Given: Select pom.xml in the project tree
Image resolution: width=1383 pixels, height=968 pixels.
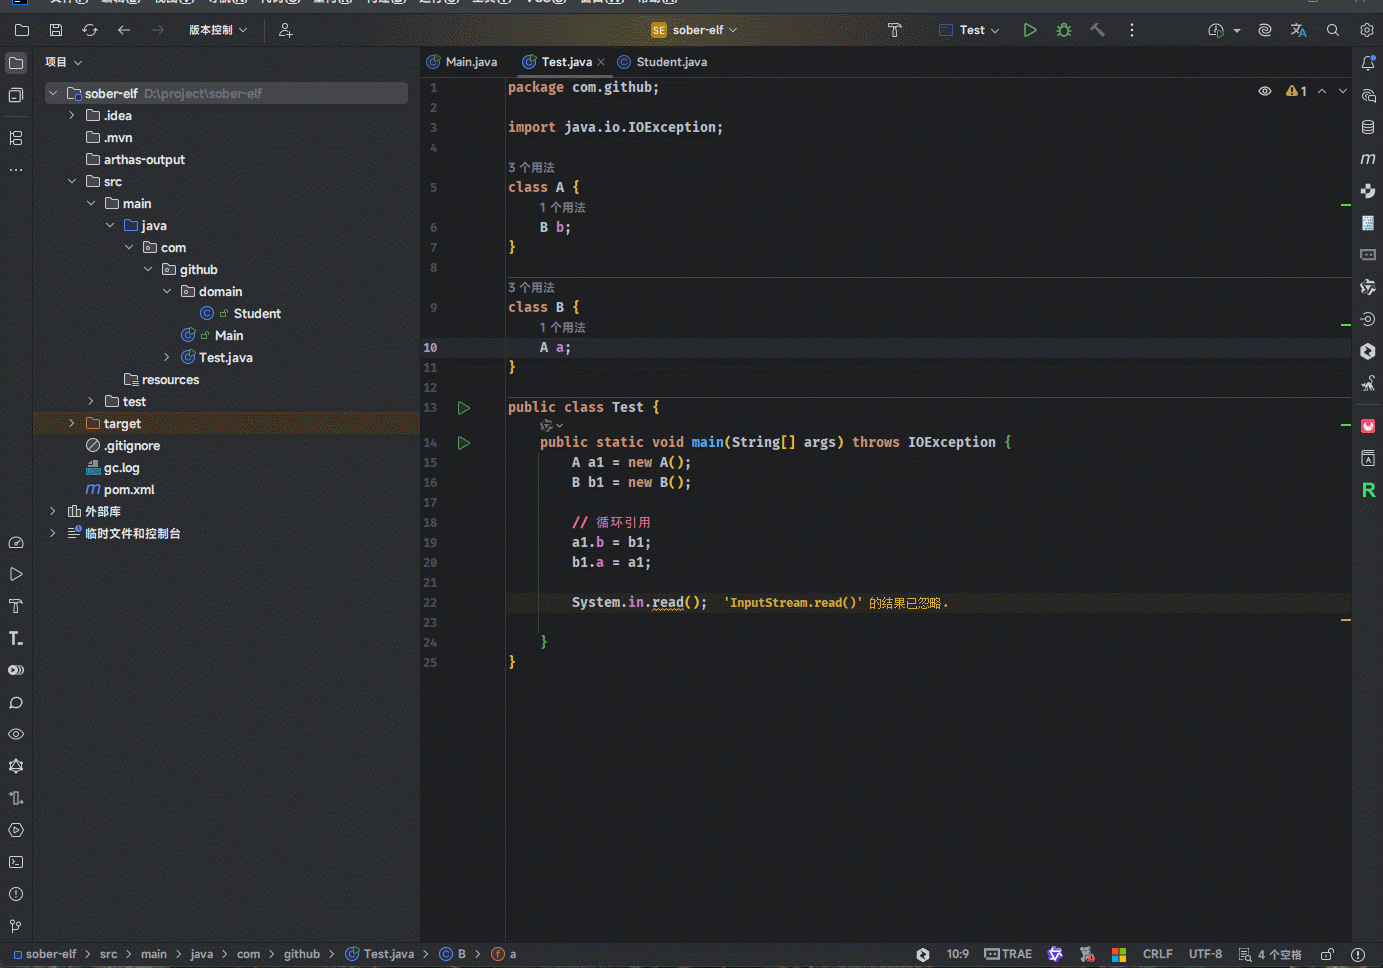Looking at the screenshot, I should click(129, 490).
